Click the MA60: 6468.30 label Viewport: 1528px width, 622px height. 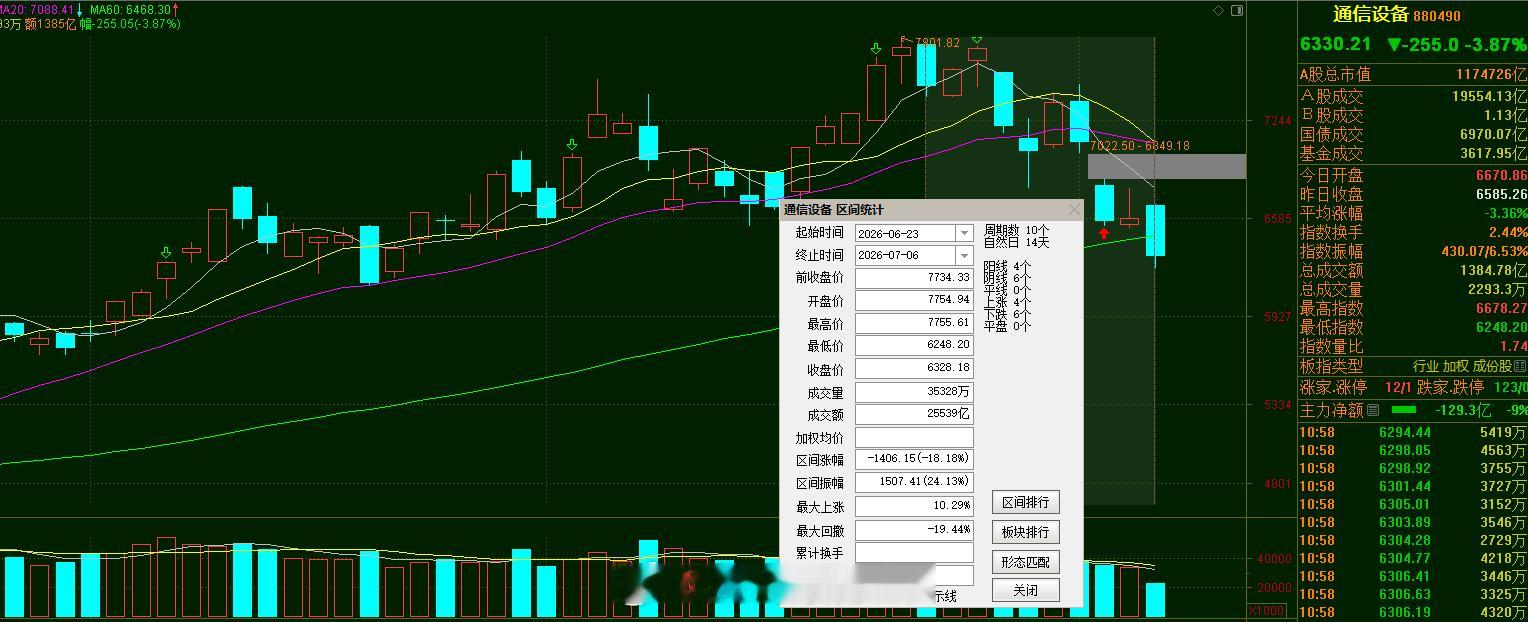(x=130, y=10)
